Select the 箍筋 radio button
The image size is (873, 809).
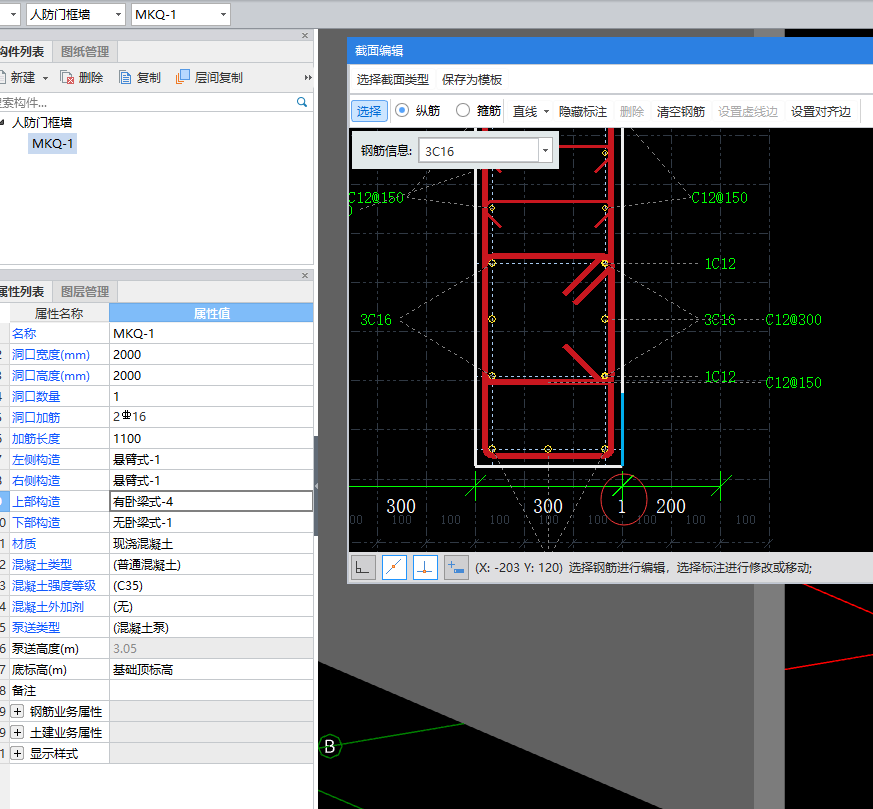click(463, 110)
